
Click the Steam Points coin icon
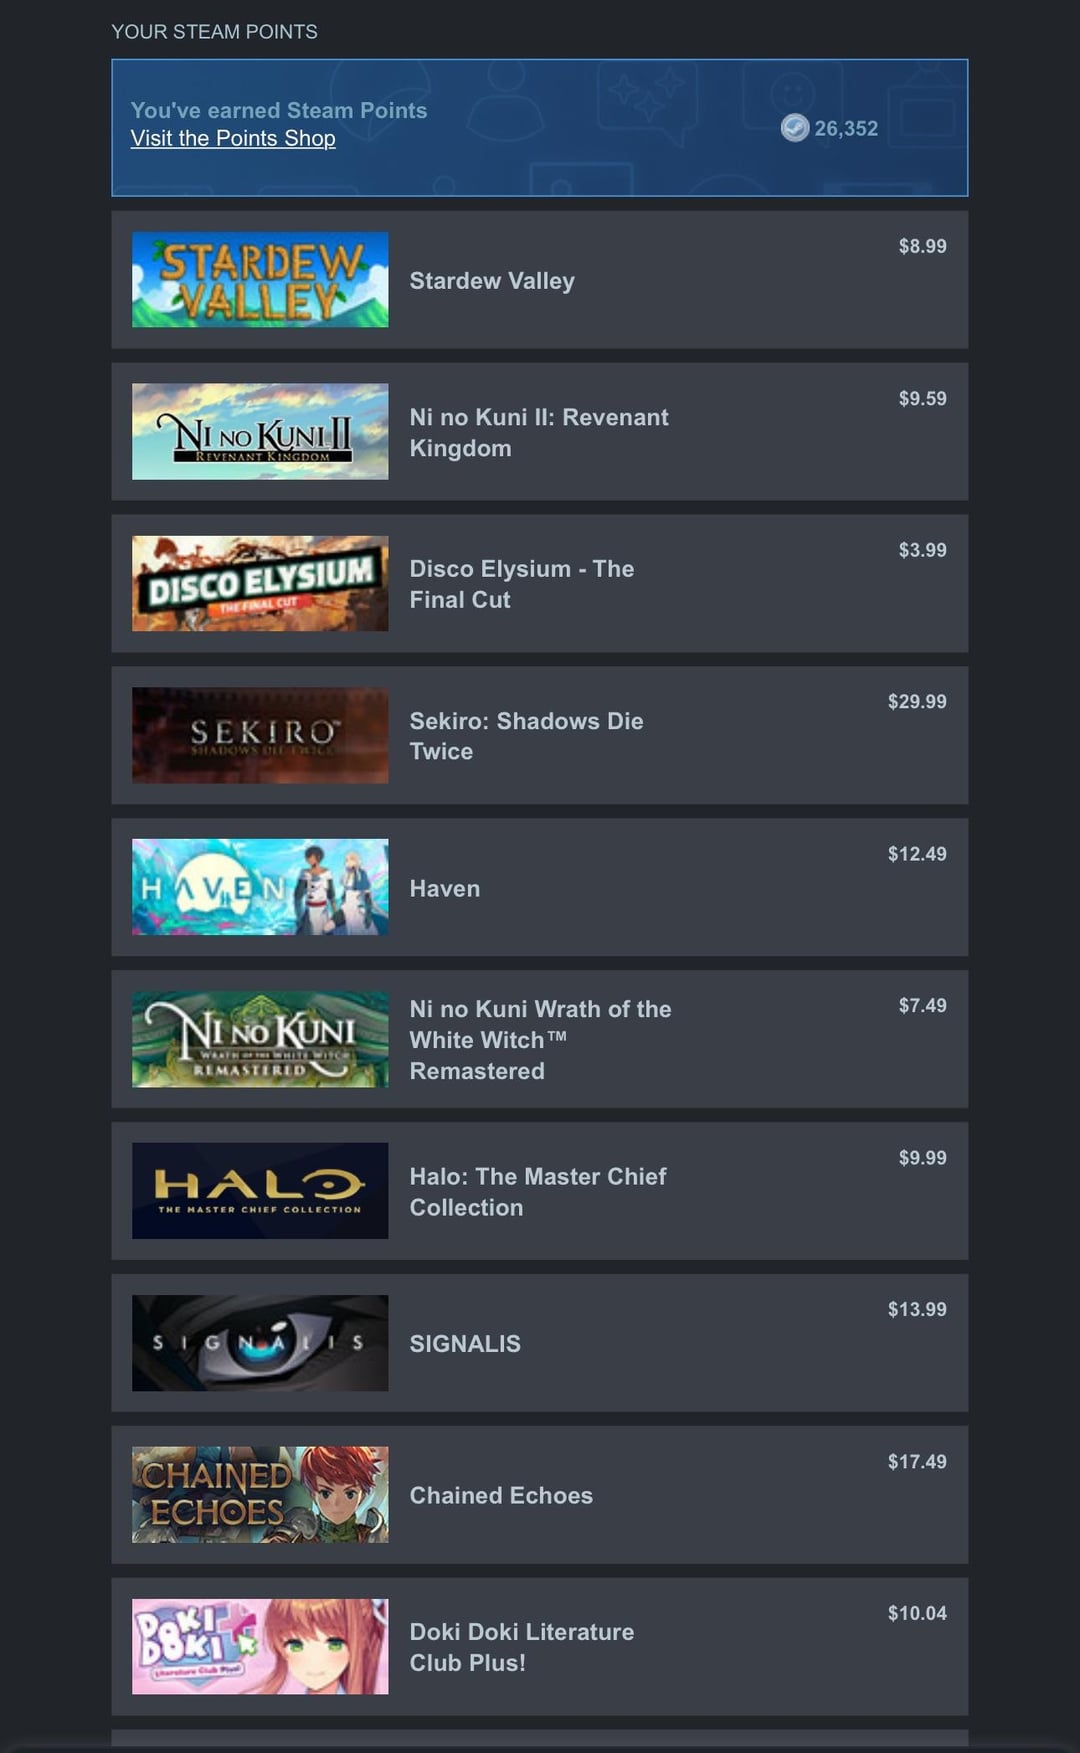point(795,128)
